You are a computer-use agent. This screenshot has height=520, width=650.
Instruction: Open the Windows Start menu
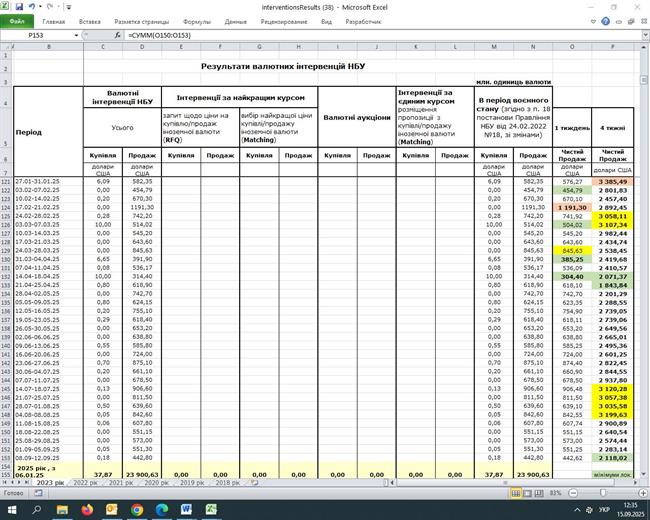click(12, 510)
